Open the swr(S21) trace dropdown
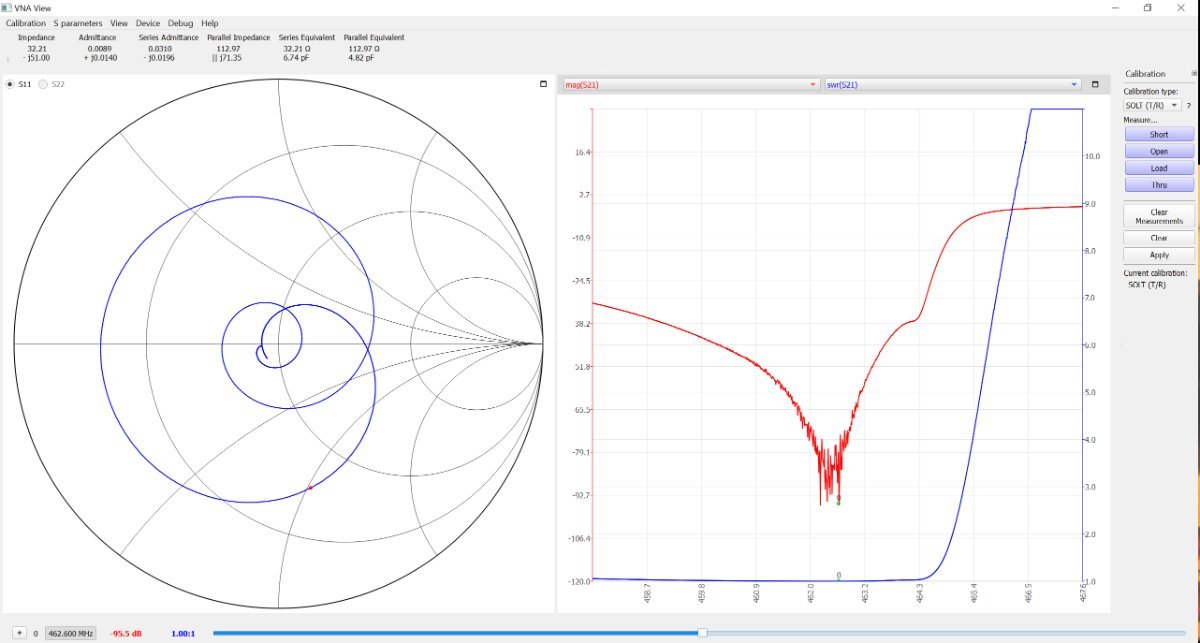Viewport: 1200px width, 643px height. [952, 85]
